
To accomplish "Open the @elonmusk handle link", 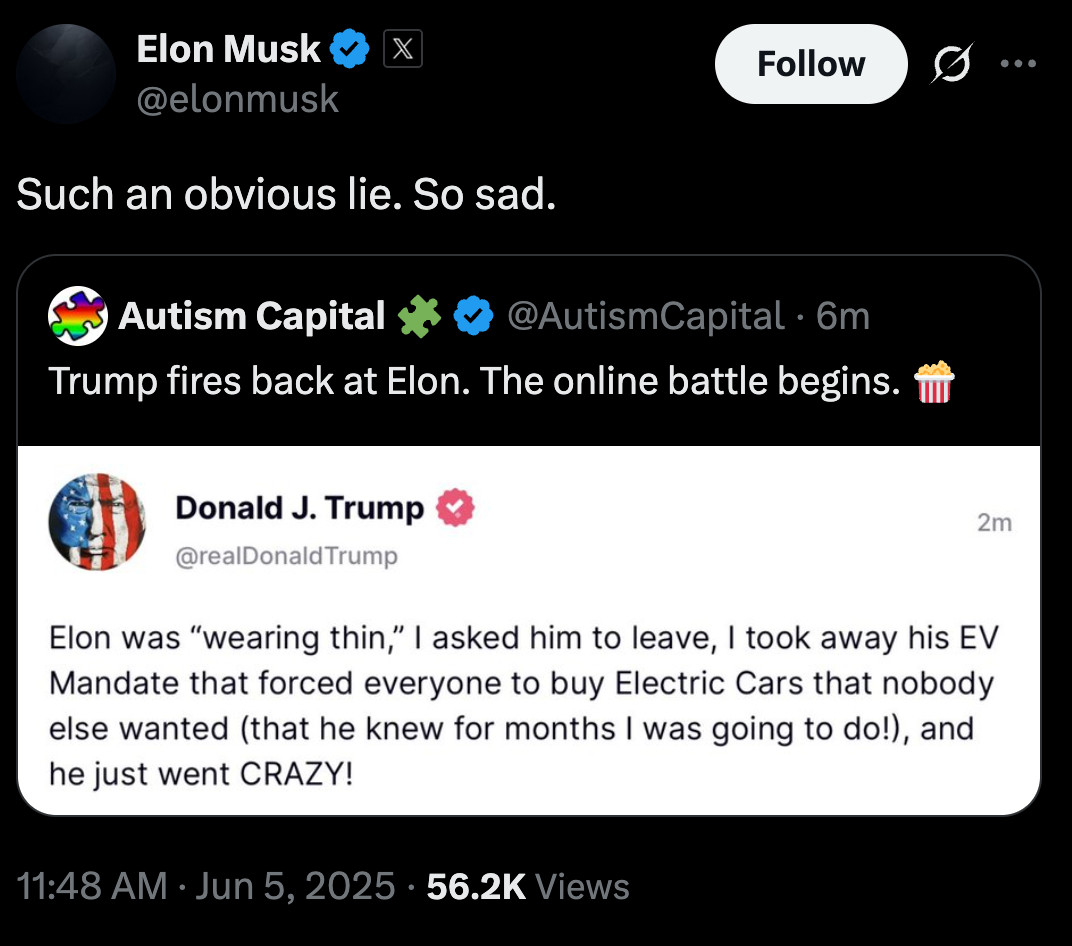I will click(x=238, y=98).
